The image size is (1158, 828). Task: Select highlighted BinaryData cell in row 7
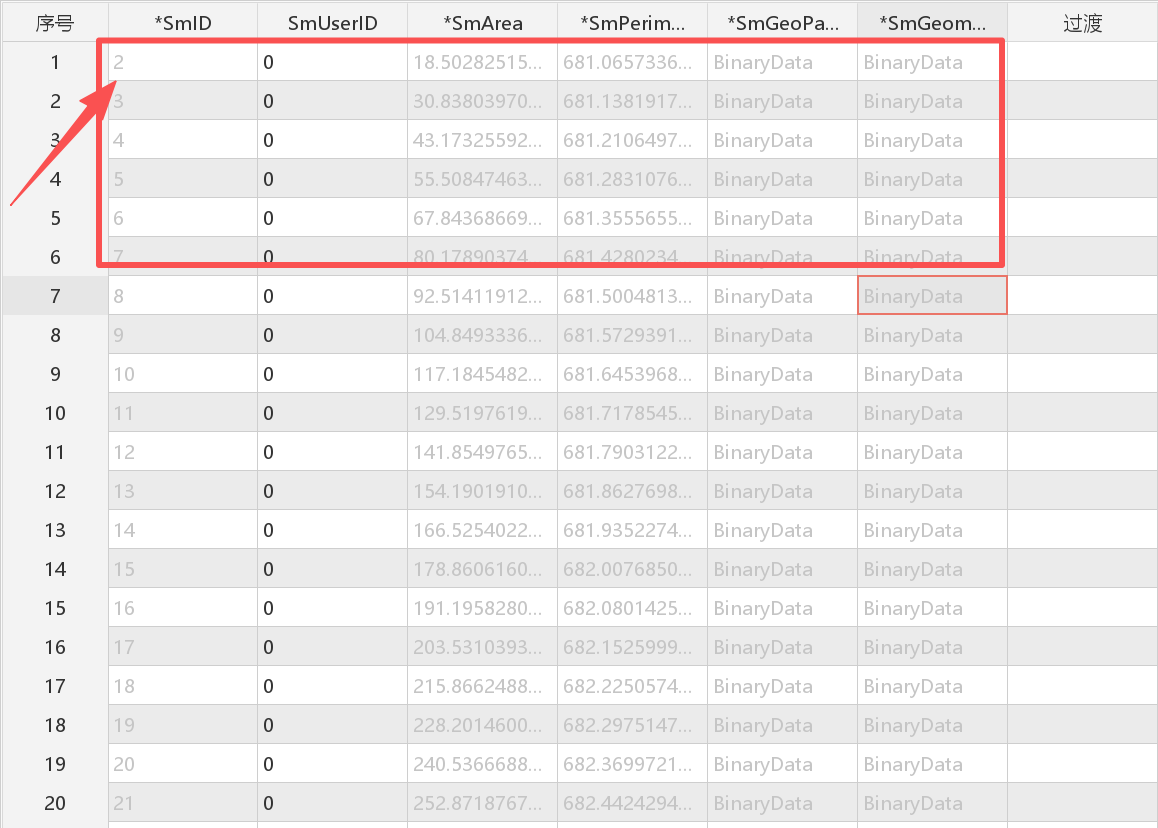tap(932, 296)
